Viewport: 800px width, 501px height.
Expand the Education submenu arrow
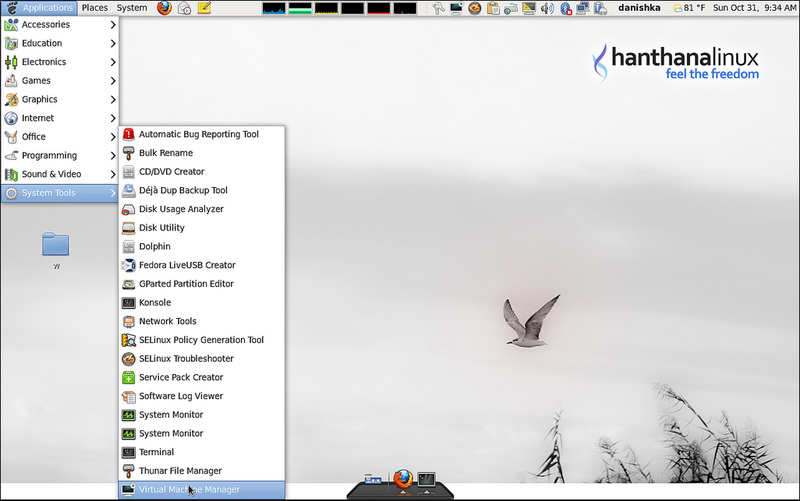click(x=113, y=43)
